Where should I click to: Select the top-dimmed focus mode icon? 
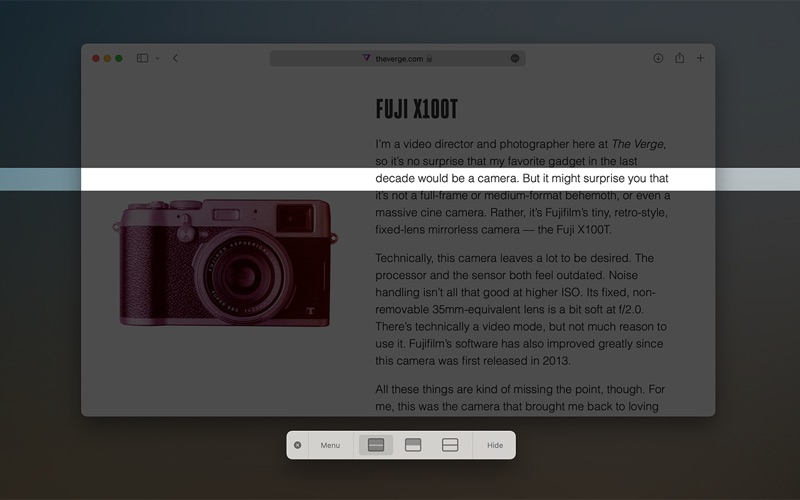[413, 445]
